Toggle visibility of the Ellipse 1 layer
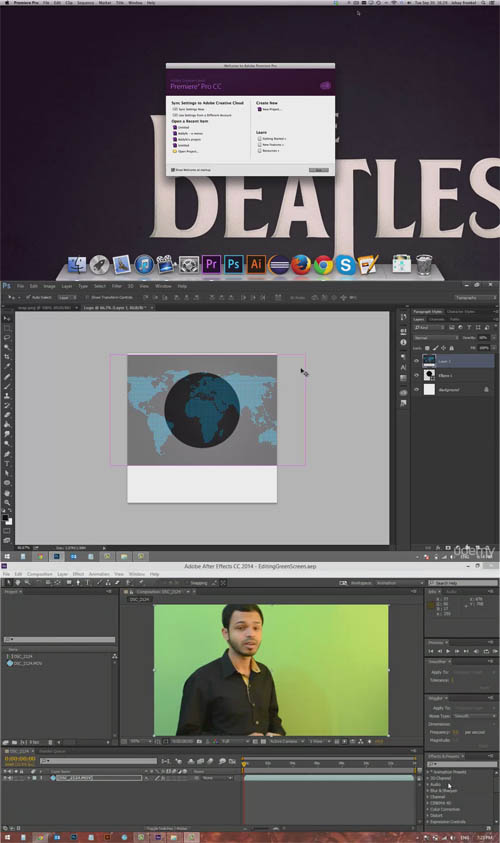 417,375
